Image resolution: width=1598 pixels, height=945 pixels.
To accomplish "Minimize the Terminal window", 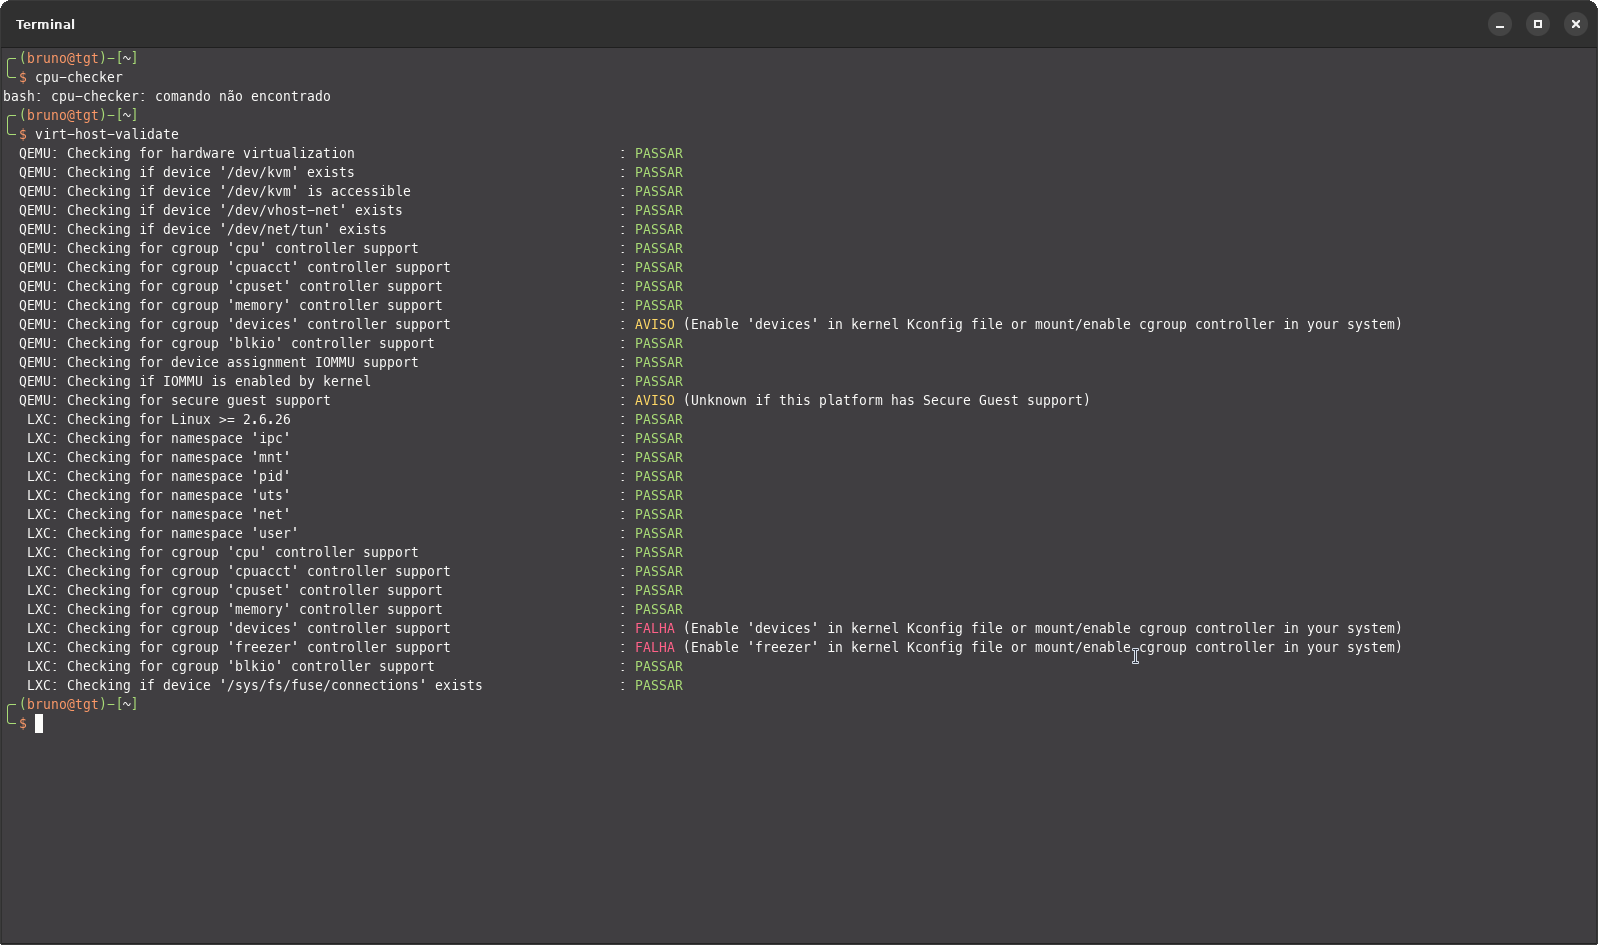I will [x=1499, y=24].
